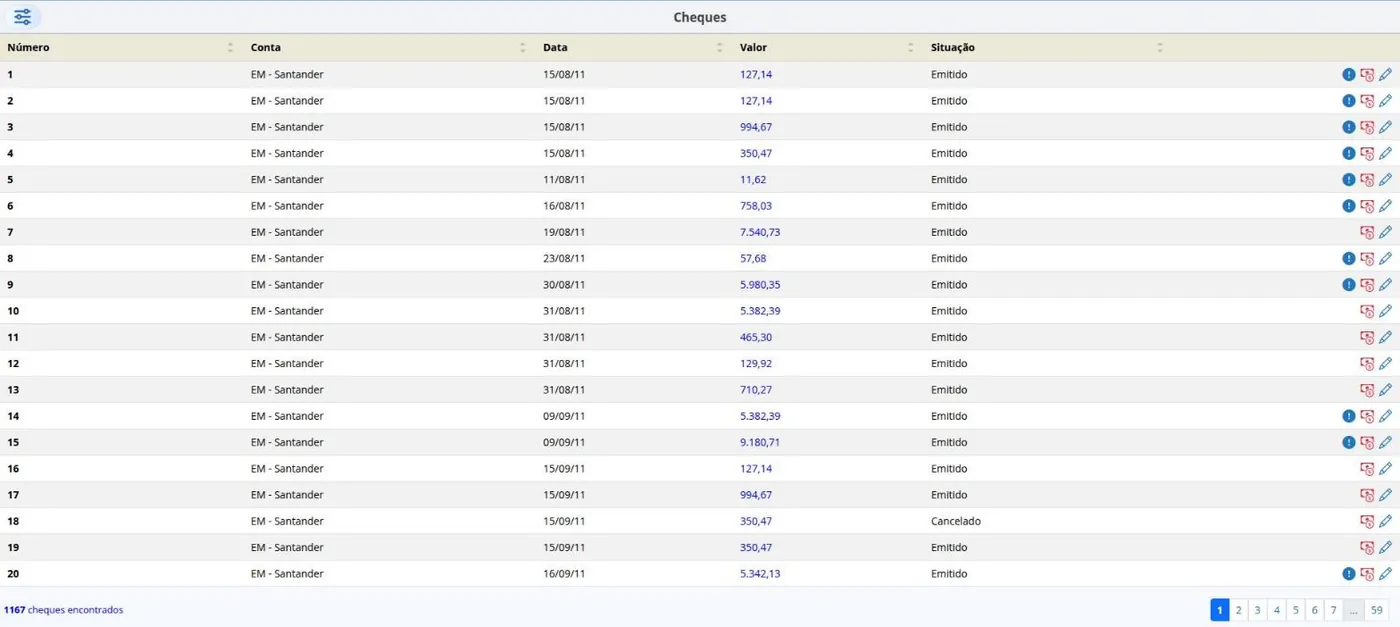Edit cheque 9 via the pencil icon

click(1385, 285)
